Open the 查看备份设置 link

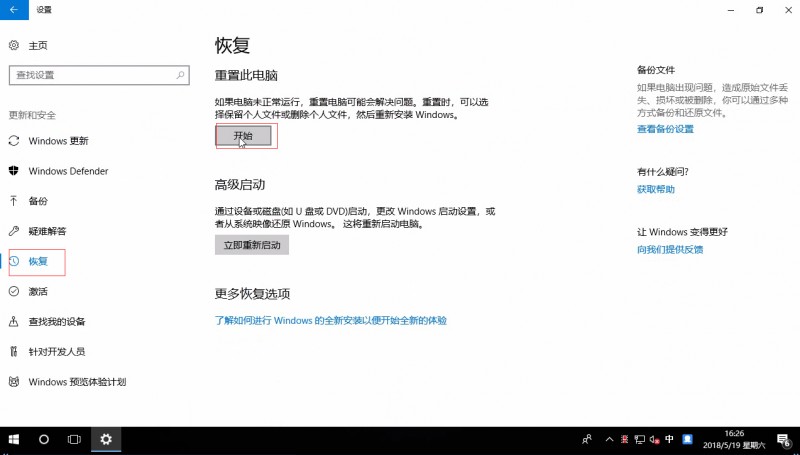665,129
